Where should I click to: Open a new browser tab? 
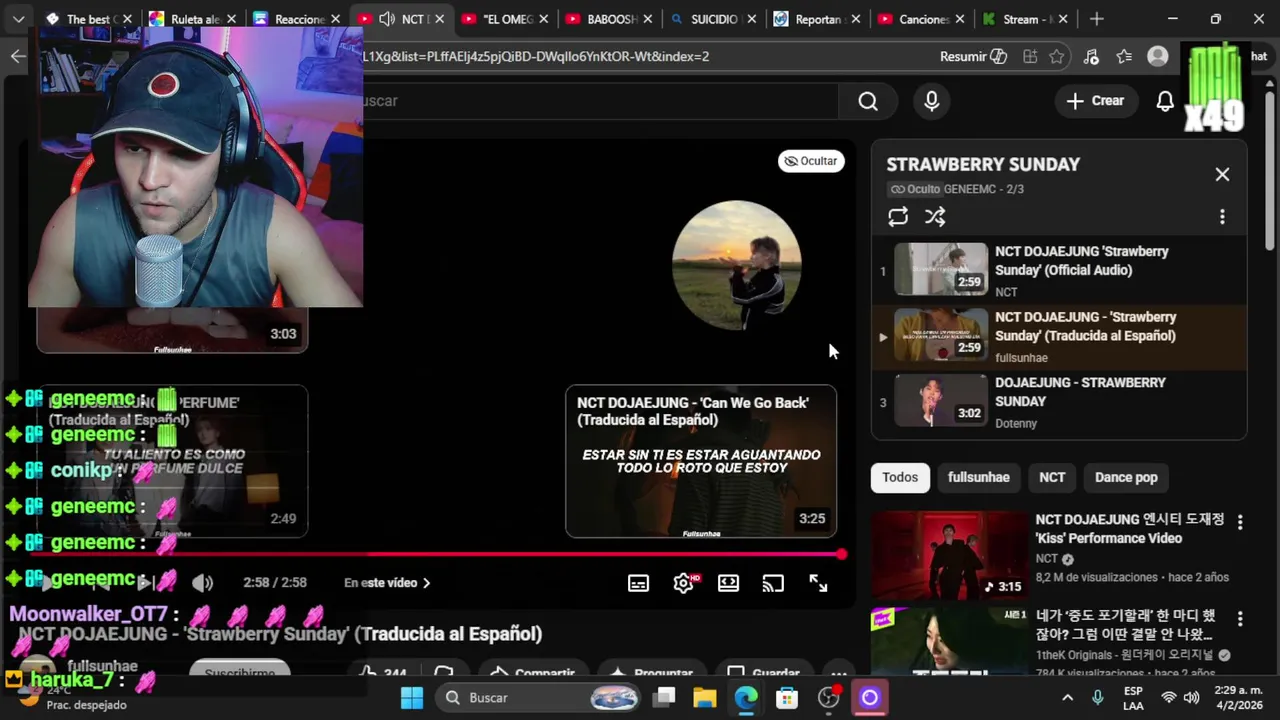pyautogui.click(x=1097, y=19)
